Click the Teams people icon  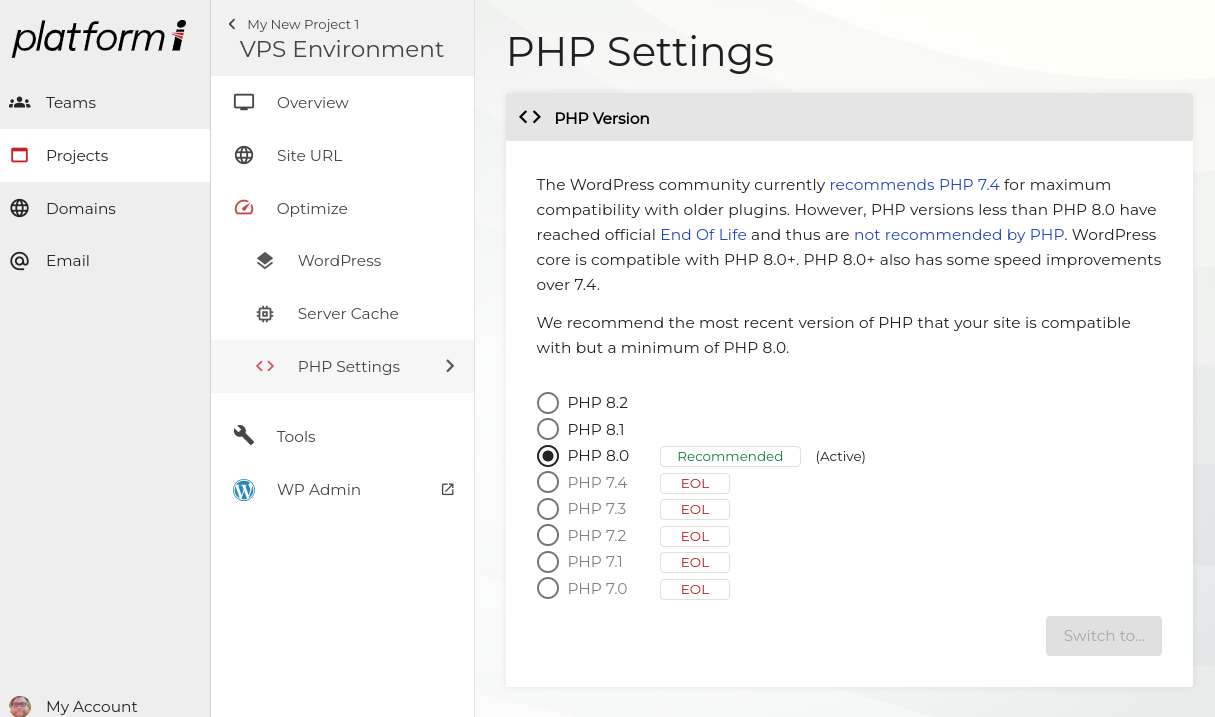(19, 102)
